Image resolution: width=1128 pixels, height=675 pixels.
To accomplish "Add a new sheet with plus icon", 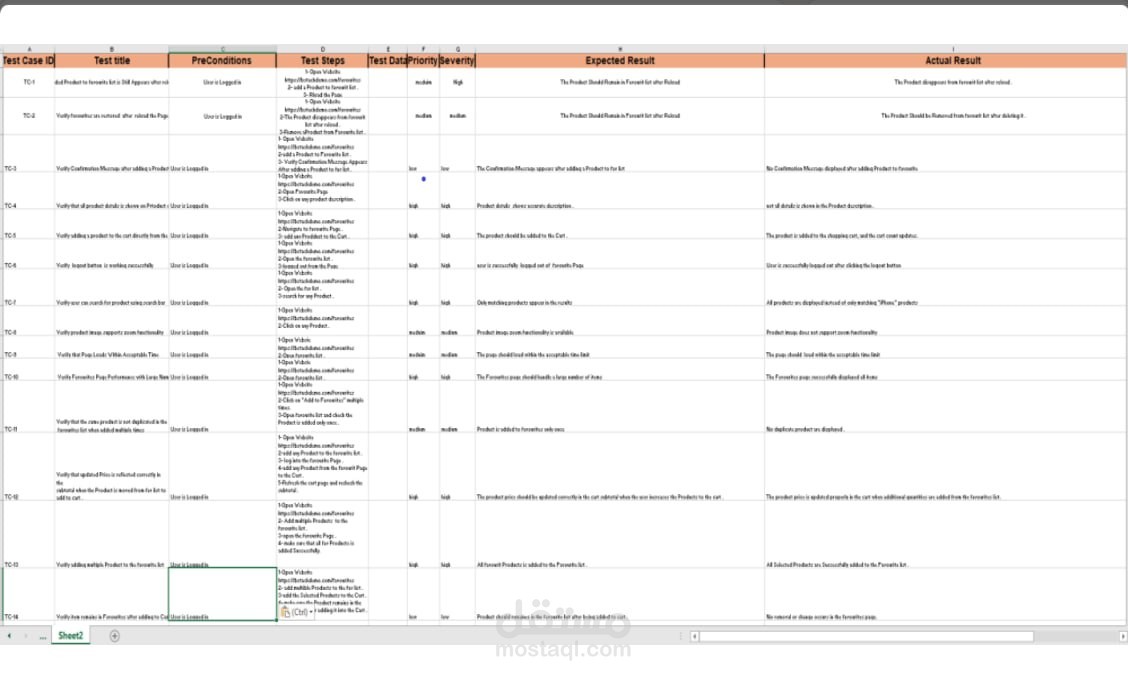I will click(x=114, y=635).
